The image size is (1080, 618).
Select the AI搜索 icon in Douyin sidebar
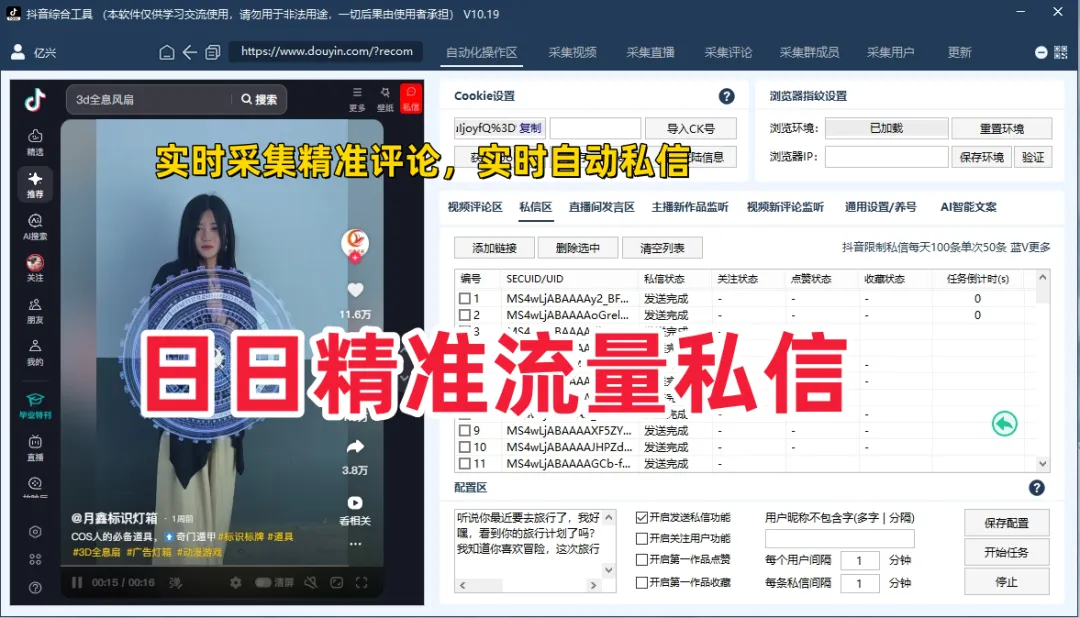30,226
